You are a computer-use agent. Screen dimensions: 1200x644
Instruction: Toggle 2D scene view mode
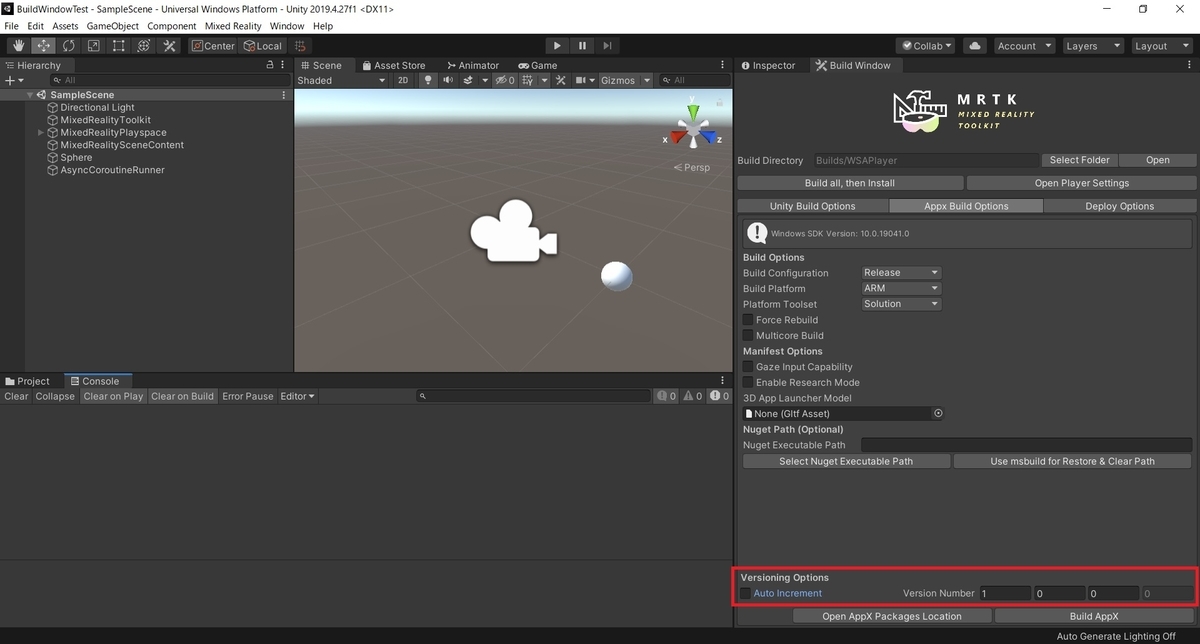[403, 80]
